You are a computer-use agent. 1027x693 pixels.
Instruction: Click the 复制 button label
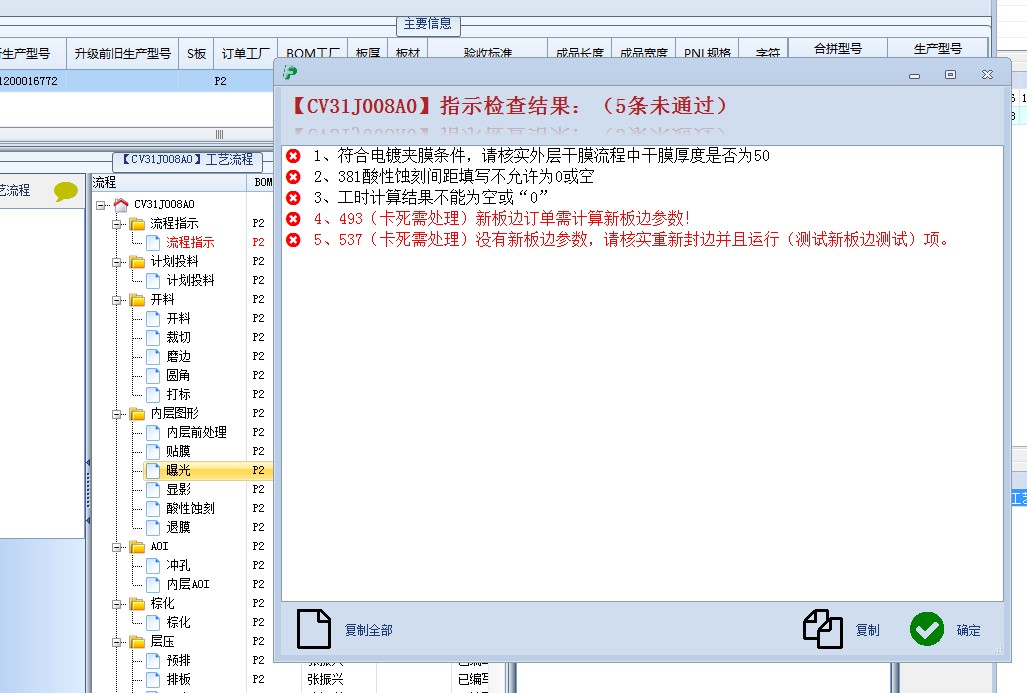[x=868, y=630]
